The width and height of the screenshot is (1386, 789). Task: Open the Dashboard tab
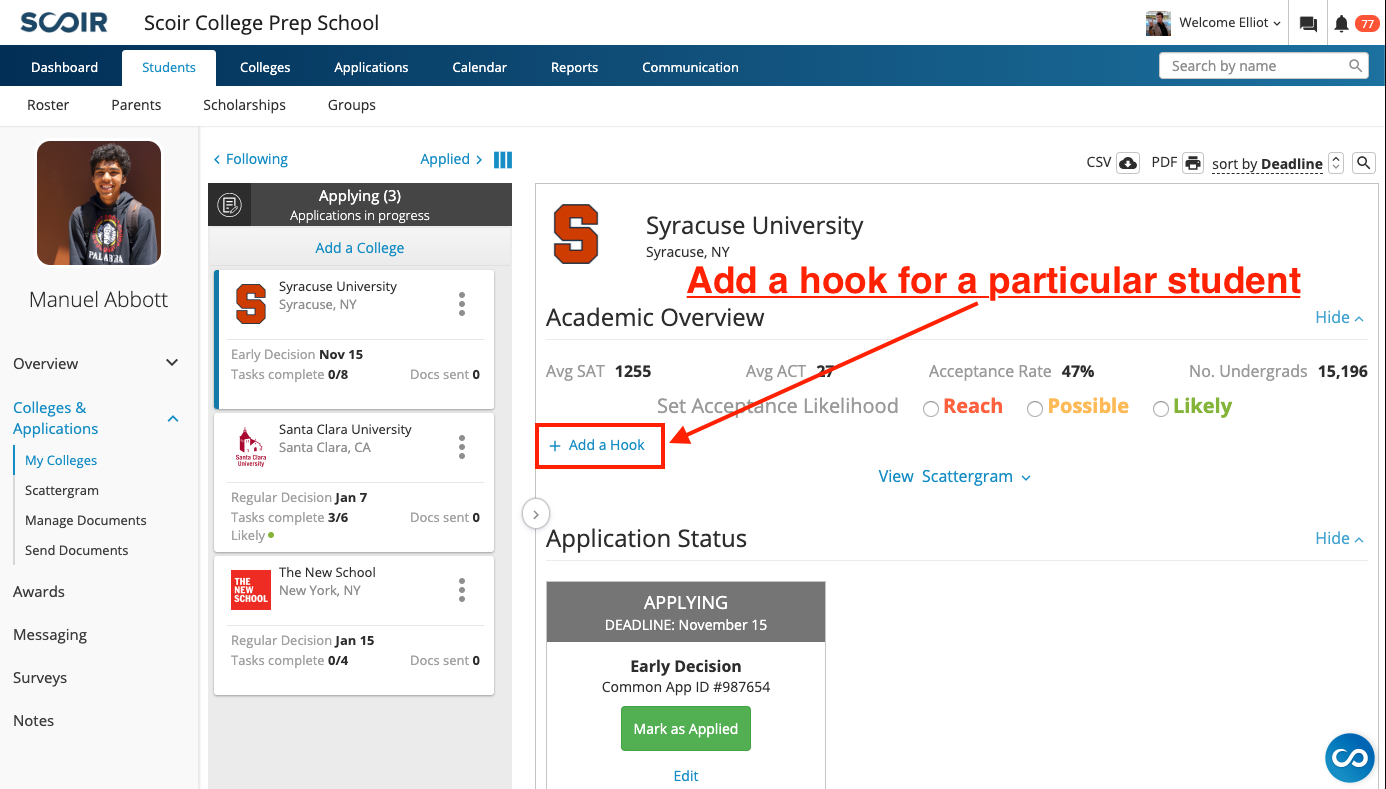tap(65, 67)
